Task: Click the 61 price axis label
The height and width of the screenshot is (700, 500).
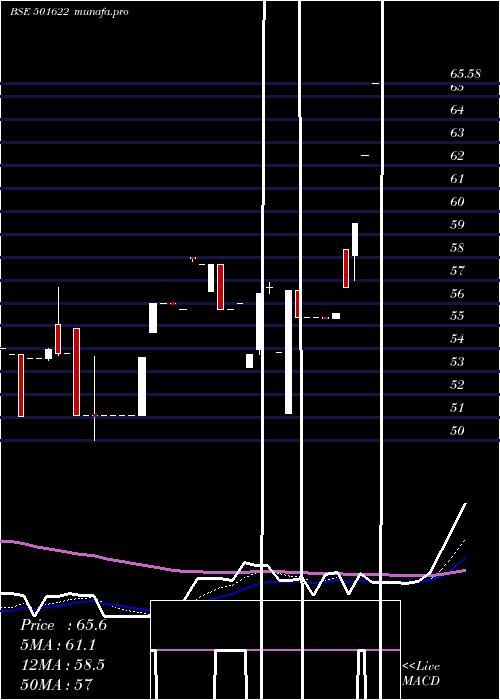Action: [x=457, y=179]
